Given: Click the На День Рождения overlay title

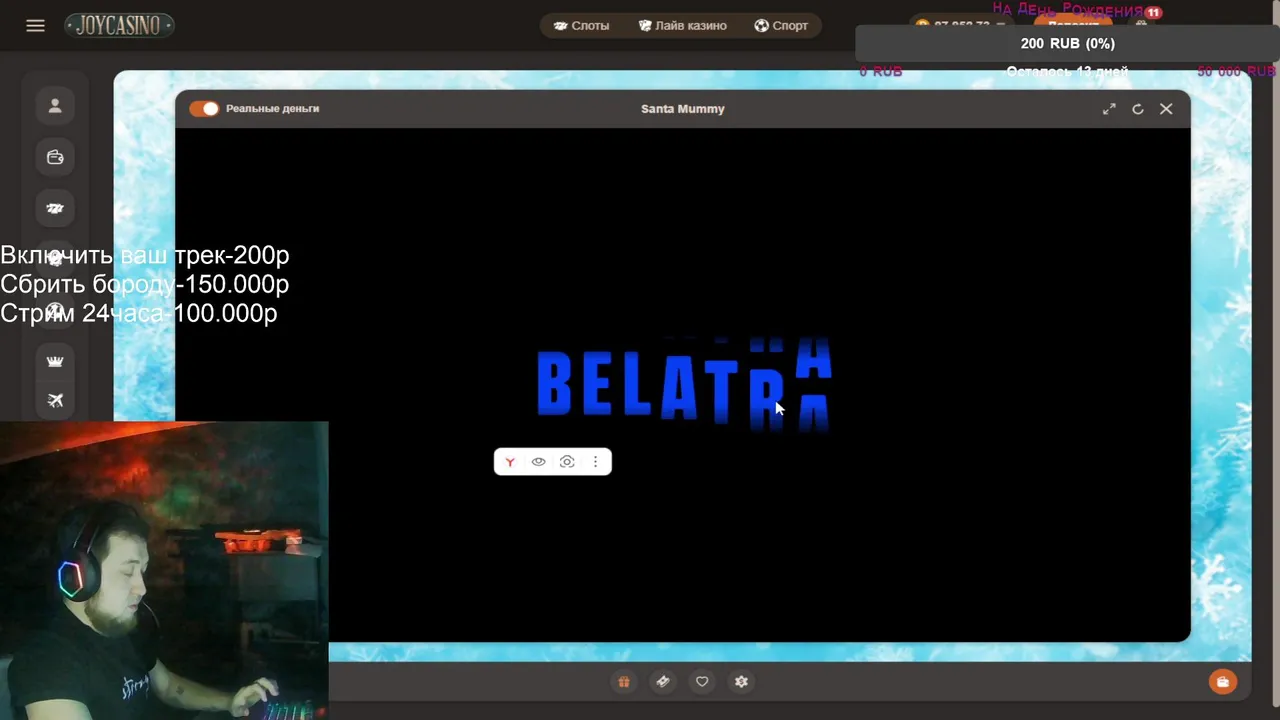Looking at the screenshot, I should click(1067, 9).
